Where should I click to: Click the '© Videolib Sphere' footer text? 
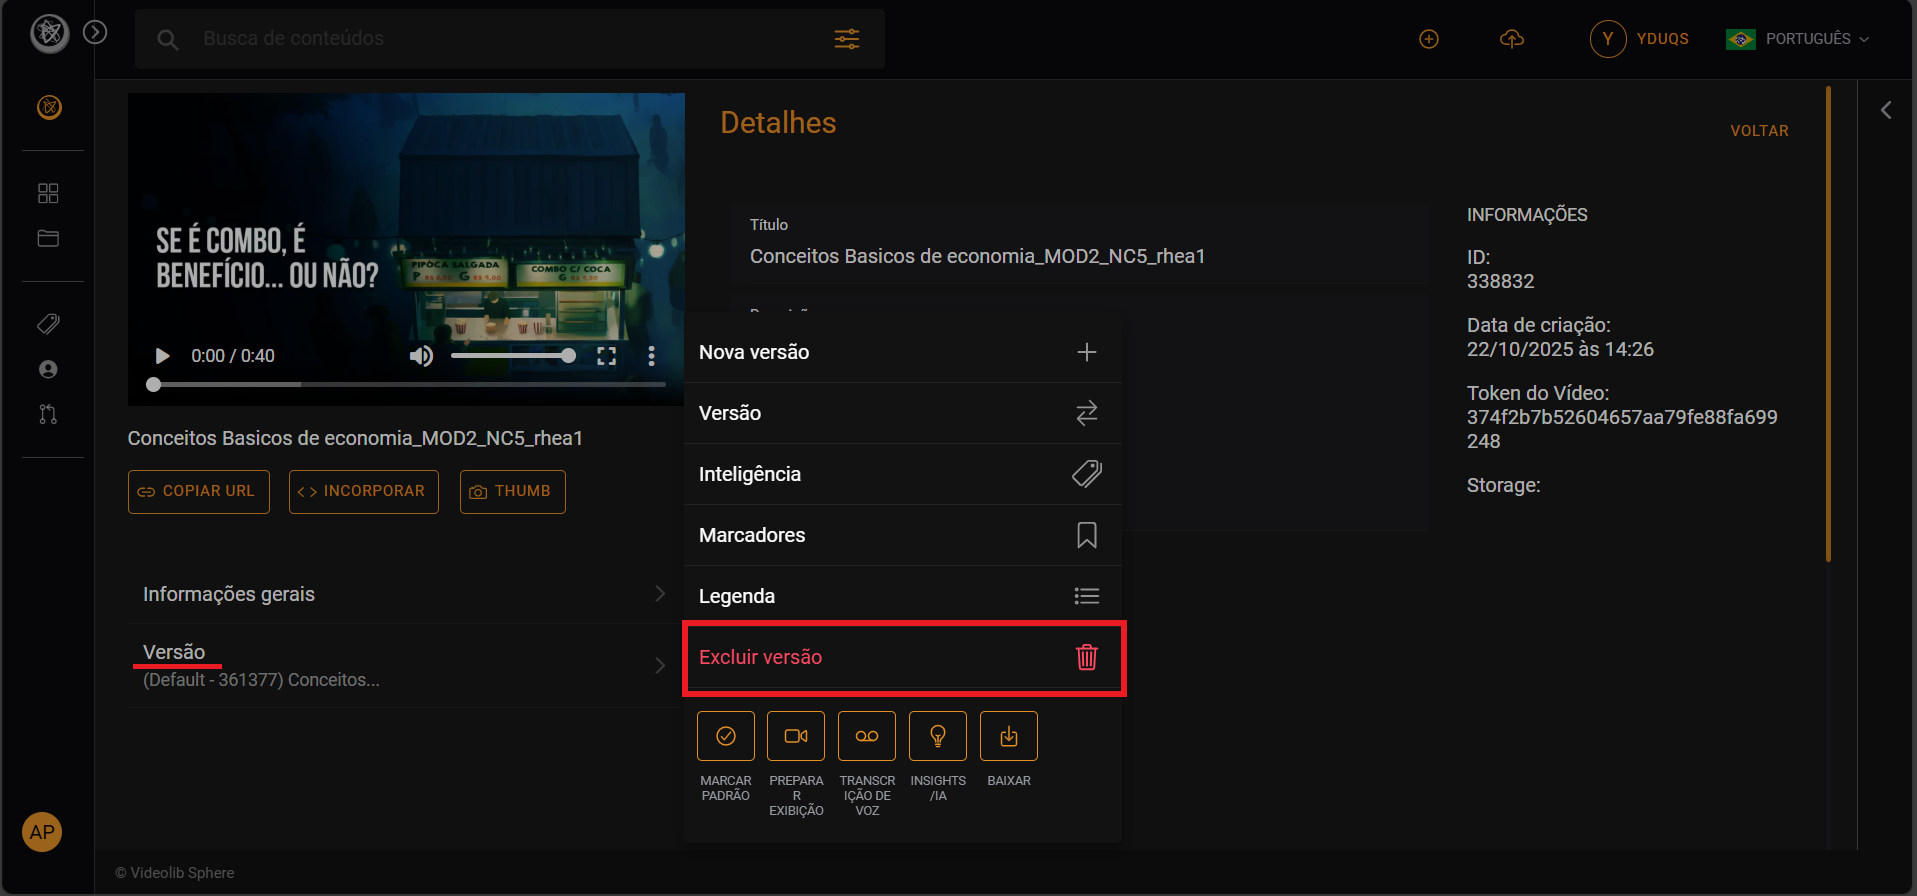pos(175,873)
